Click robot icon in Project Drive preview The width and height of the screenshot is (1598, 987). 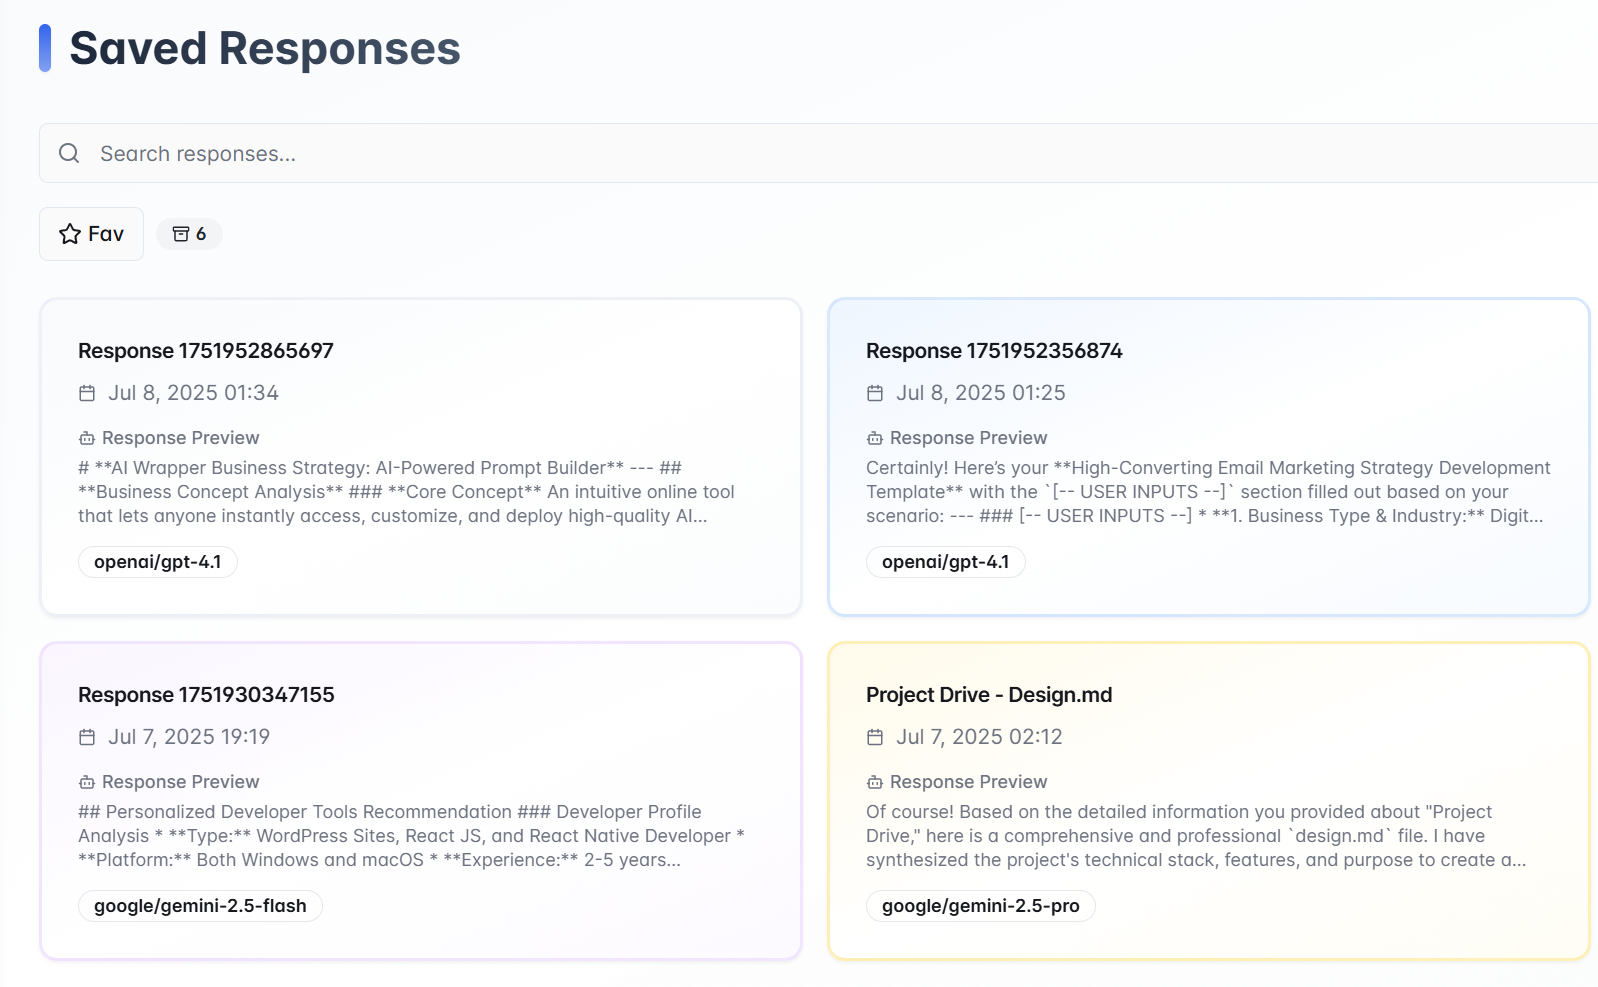coord(875,782)
